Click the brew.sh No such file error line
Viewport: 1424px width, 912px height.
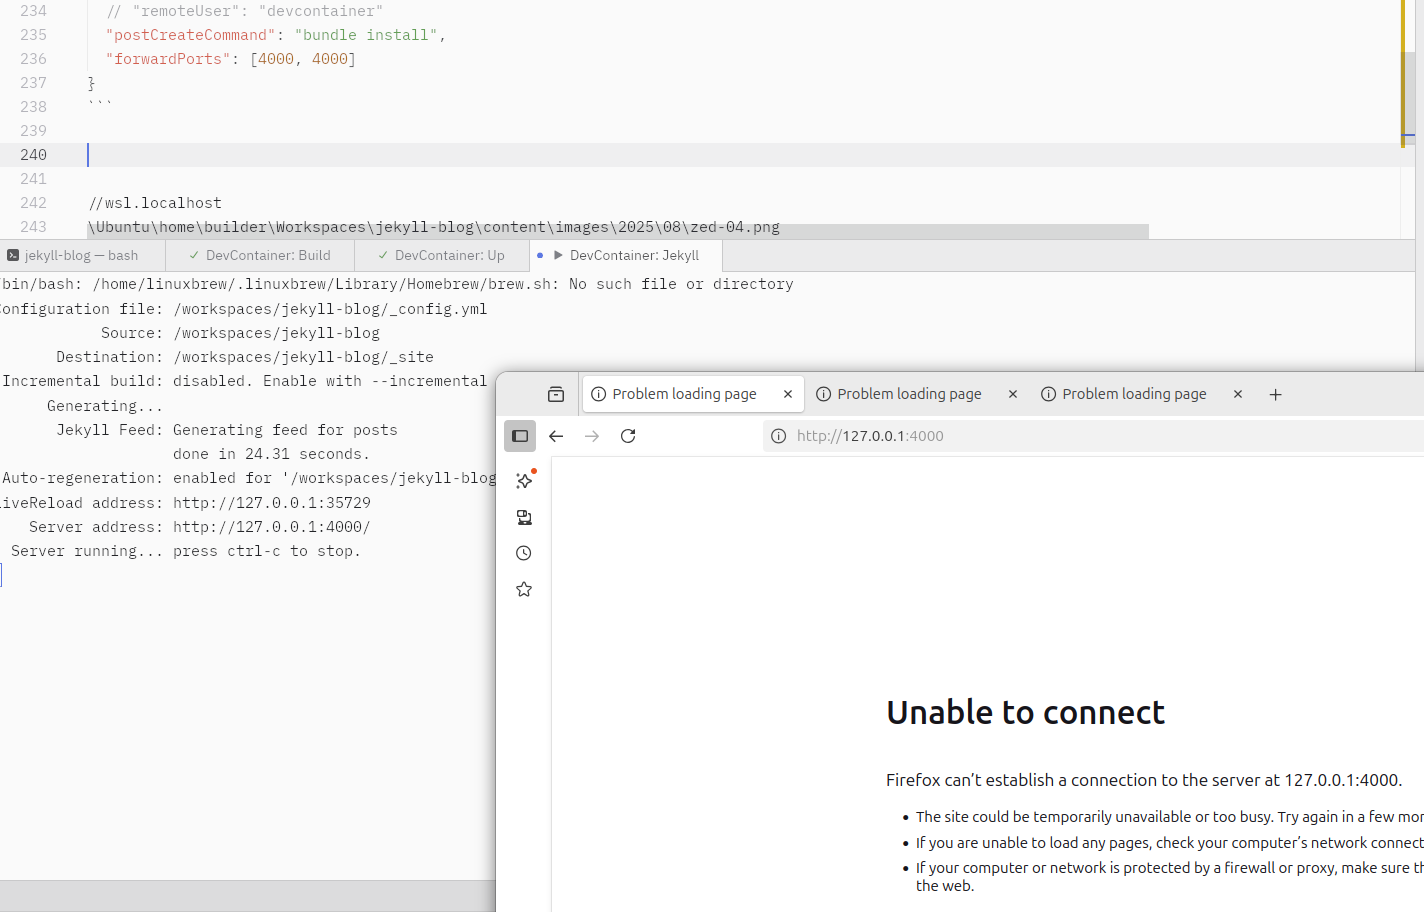(397, 284)
